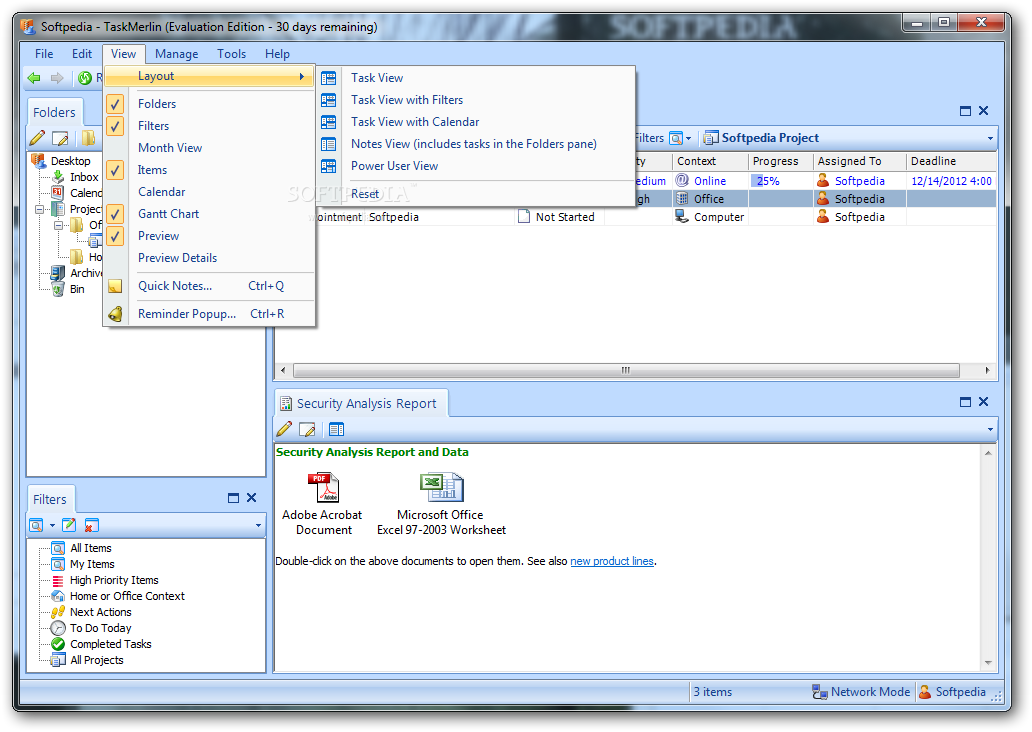Open the Edit menu
This screenshot has height=732, width=1032.
coord(82,54)
